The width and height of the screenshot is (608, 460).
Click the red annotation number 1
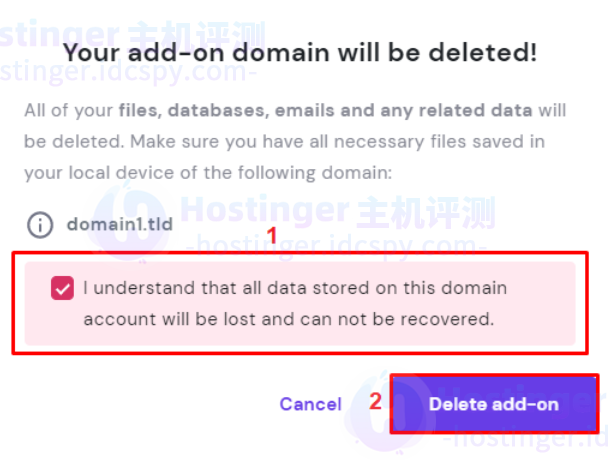[269, 239]
